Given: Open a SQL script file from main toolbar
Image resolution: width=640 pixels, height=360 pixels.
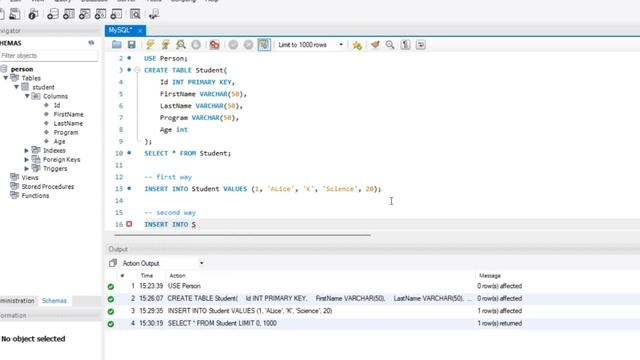Looking at the screenshot, I should point(15,14).
